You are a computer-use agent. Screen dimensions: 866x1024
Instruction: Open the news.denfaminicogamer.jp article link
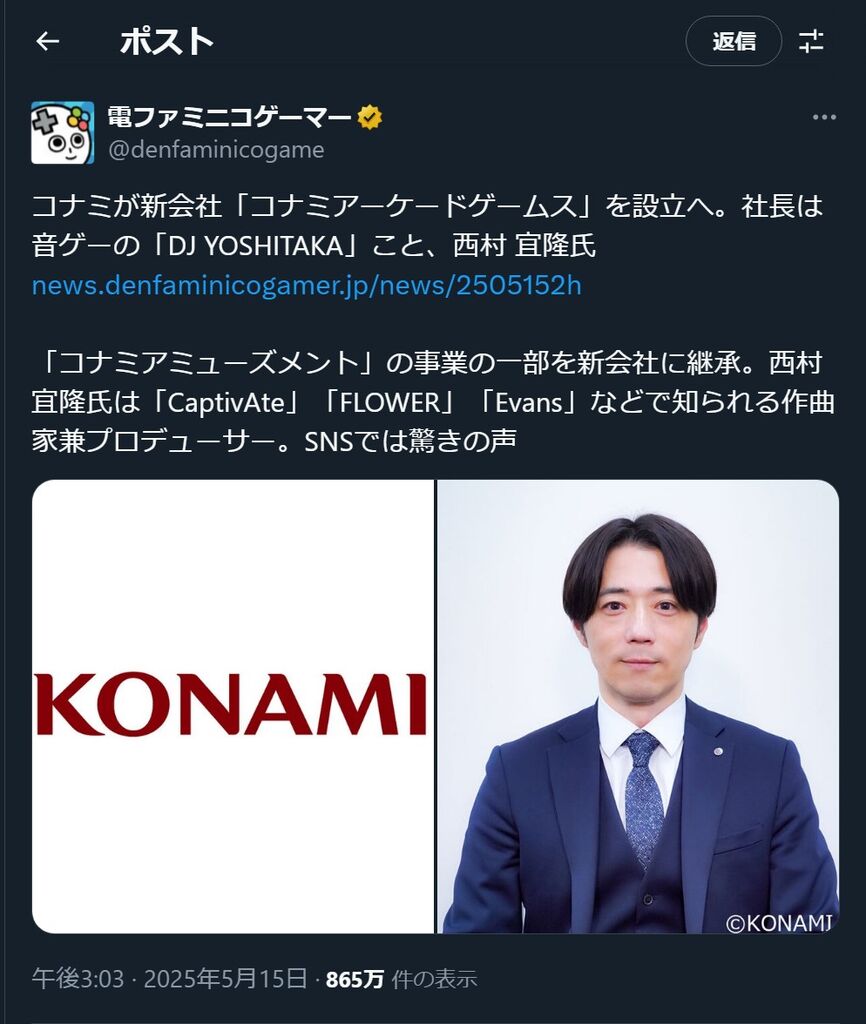pyautogui.click(x=306, y=285)
